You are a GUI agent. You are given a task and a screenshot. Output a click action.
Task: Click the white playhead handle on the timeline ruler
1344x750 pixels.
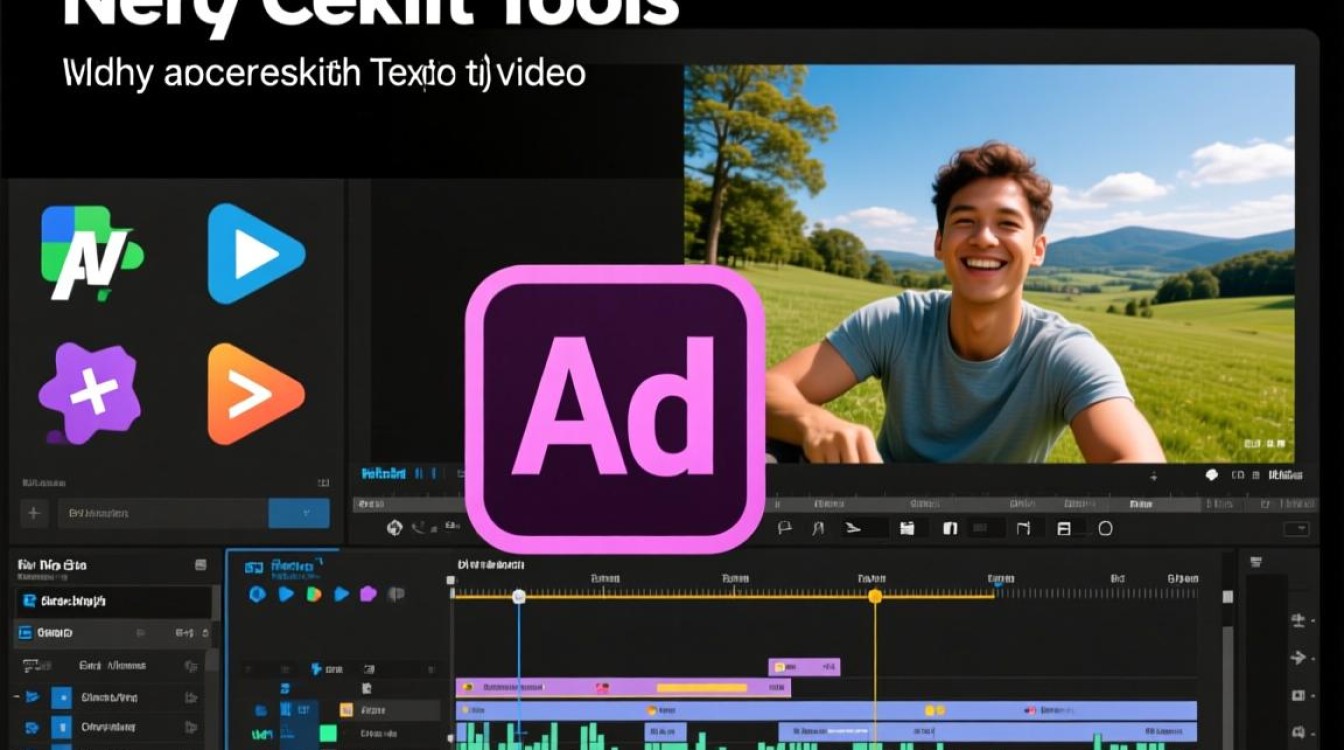pos(518,596)
